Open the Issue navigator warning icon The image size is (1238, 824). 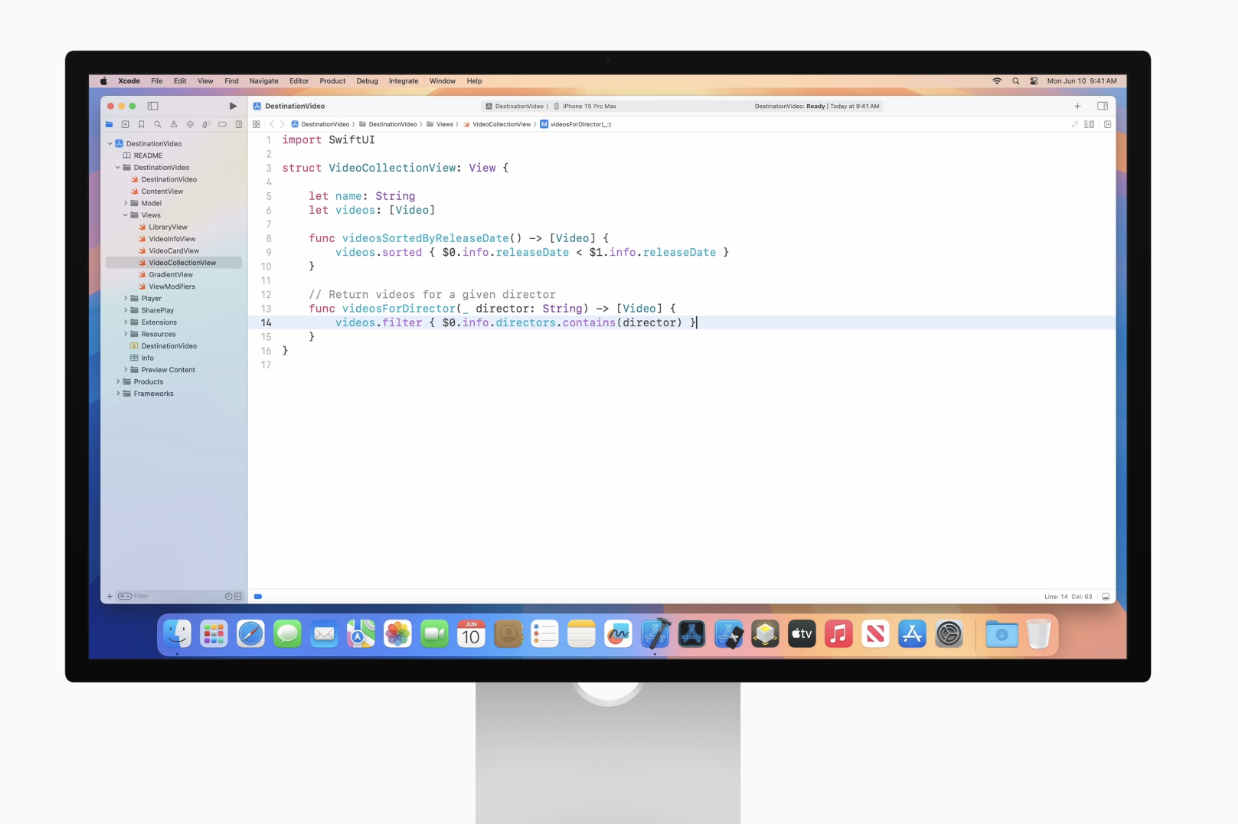coord(173,125)
